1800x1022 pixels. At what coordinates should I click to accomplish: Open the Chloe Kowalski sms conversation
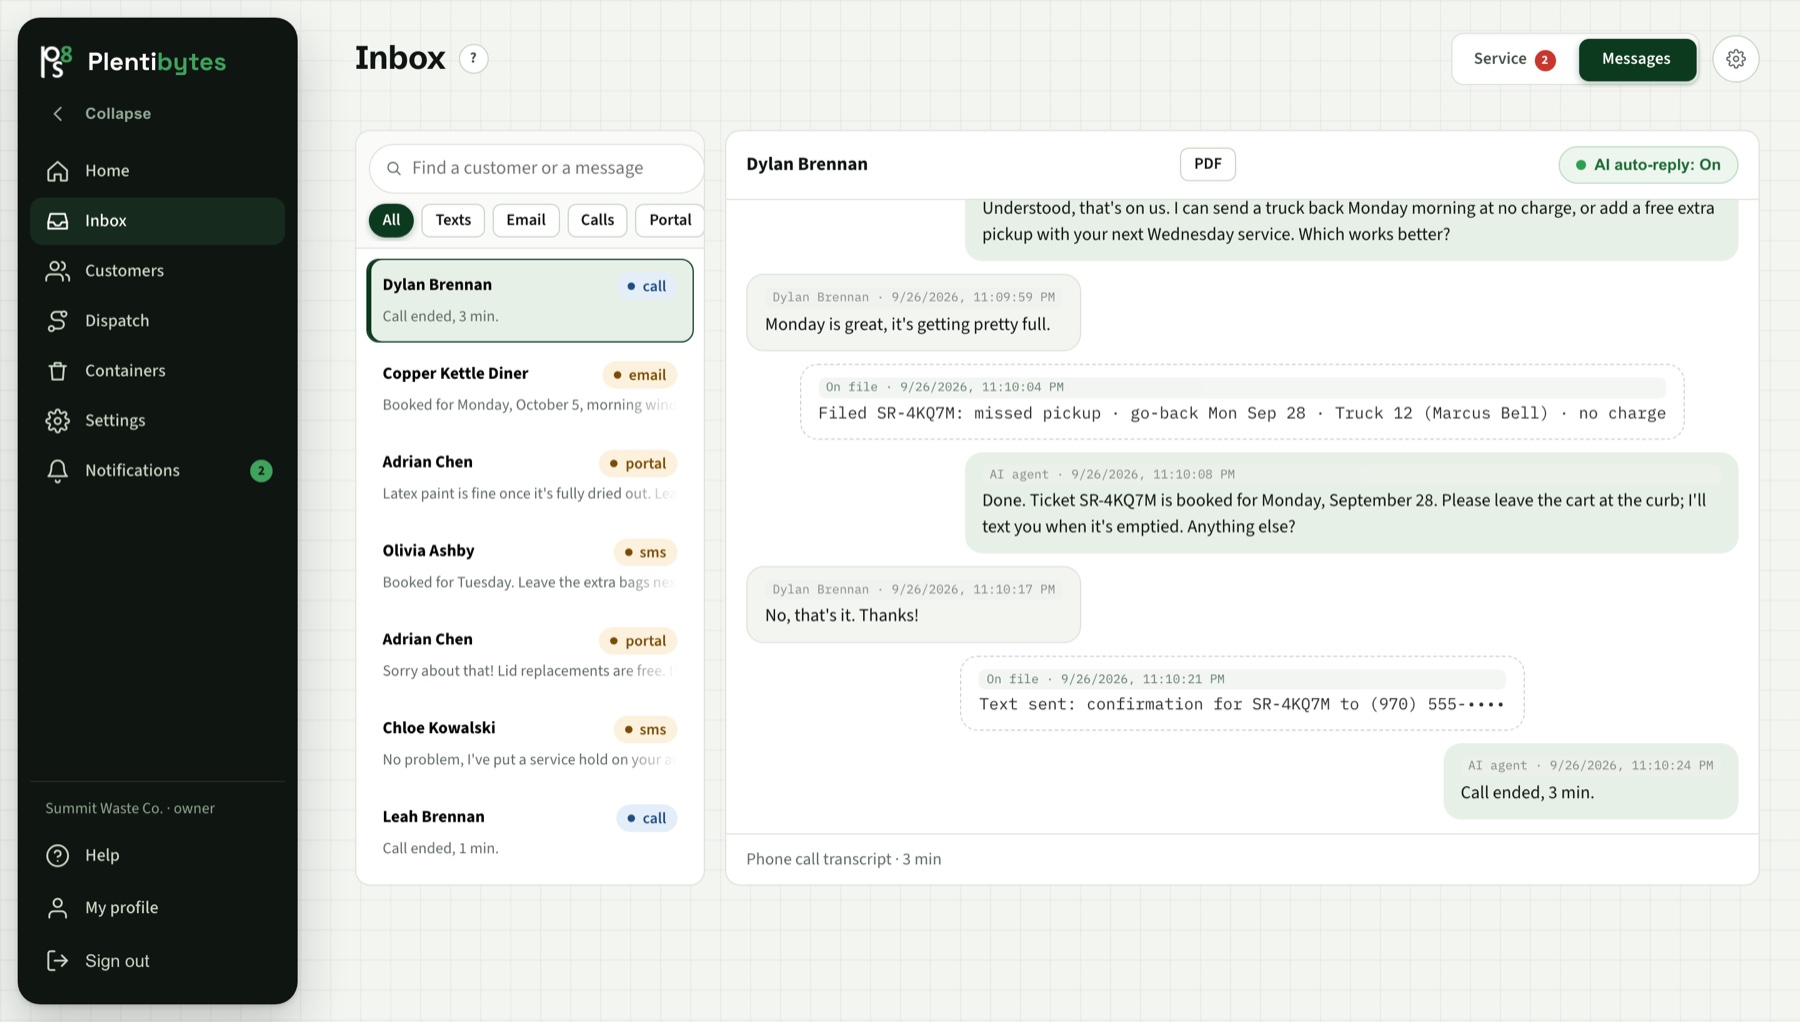point(530,744)
